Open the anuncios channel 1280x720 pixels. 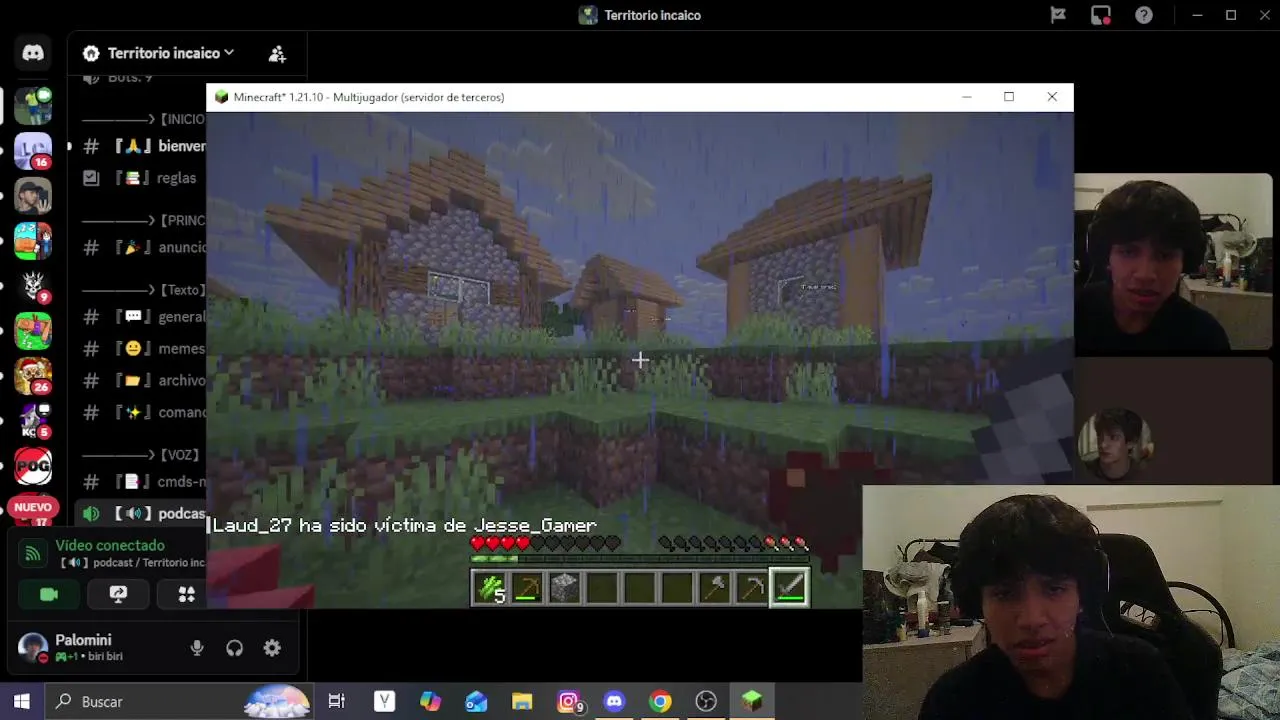[144, 247]
